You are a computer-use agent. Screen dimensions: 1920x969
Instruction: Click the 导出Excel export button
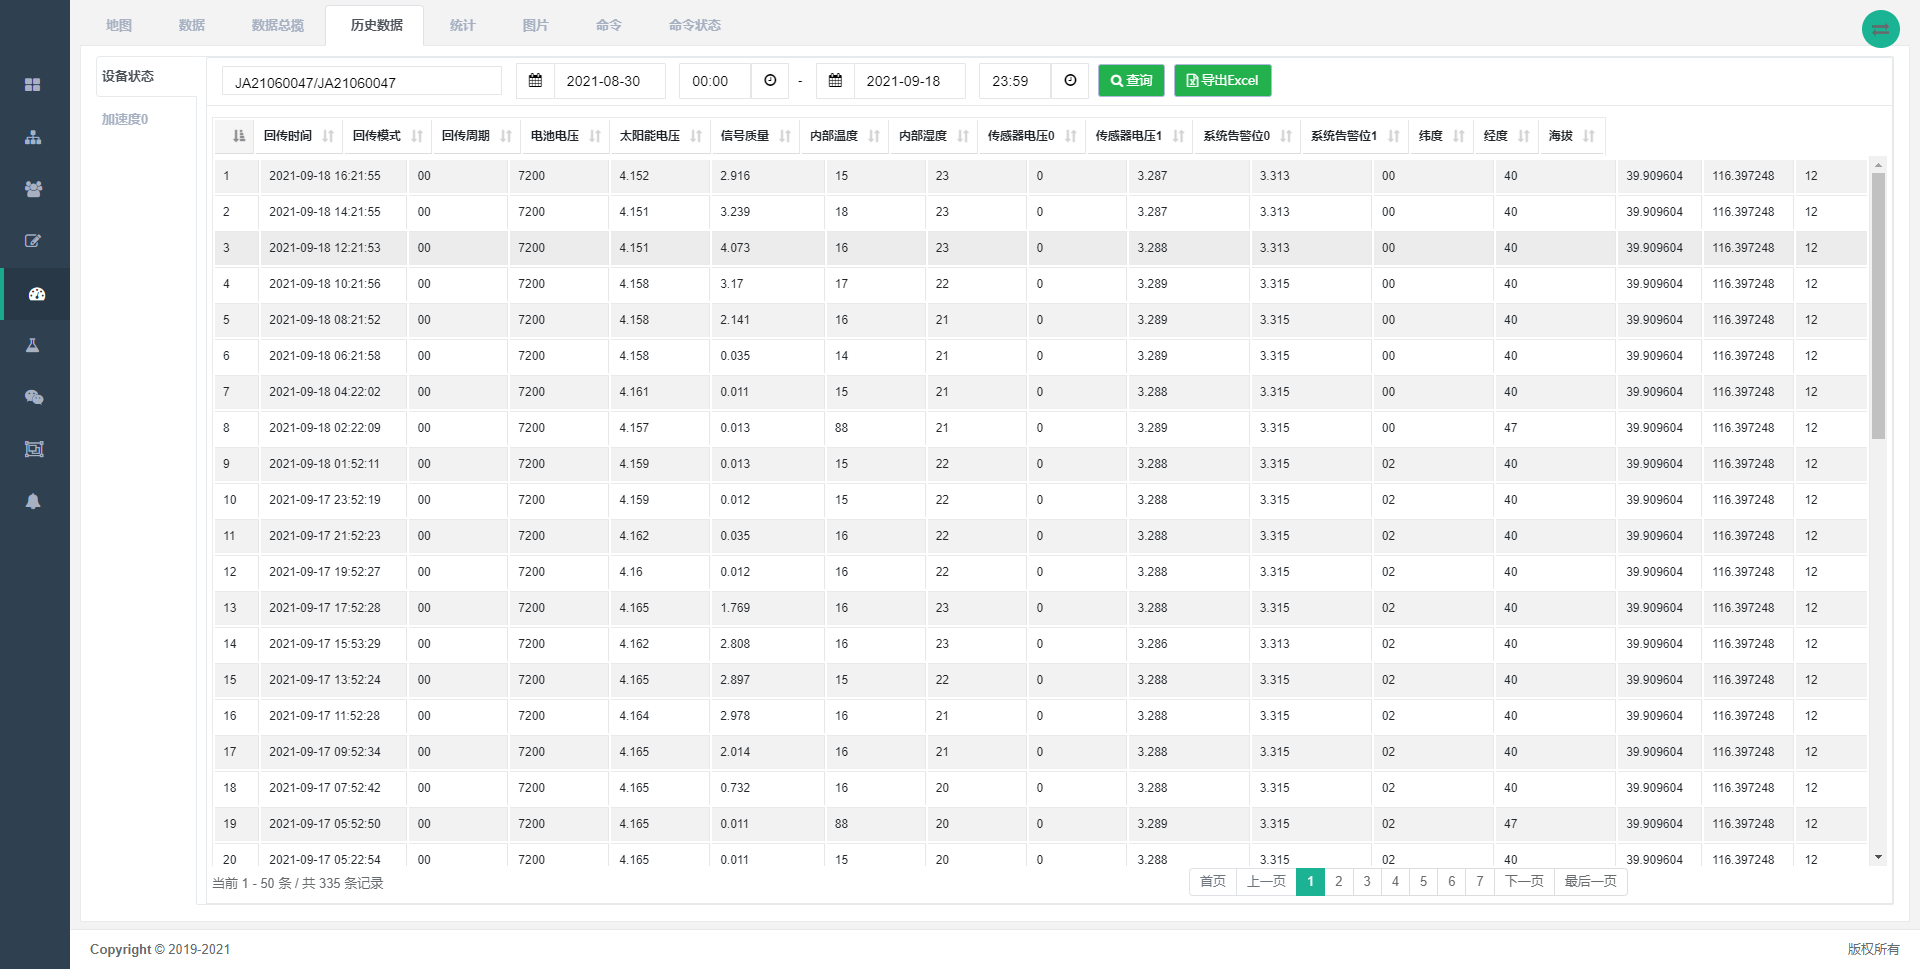(1222, 81)
